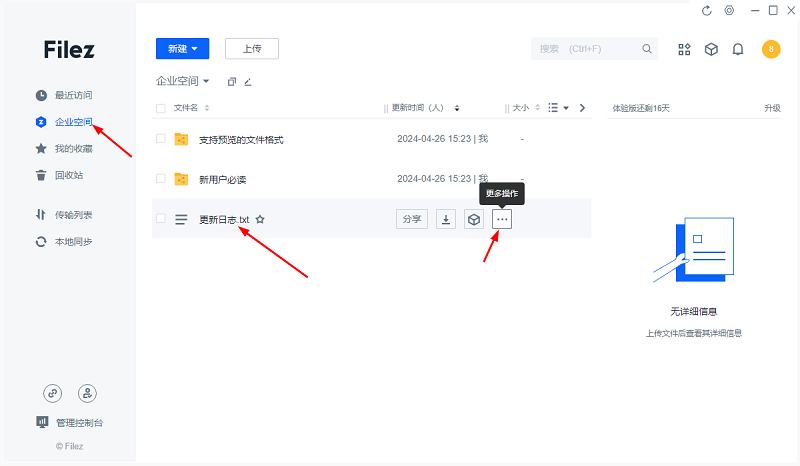Select 企业空间 in the sidebar
The width and height of the screenshot is (800, 466).
[x=64, y=121]
